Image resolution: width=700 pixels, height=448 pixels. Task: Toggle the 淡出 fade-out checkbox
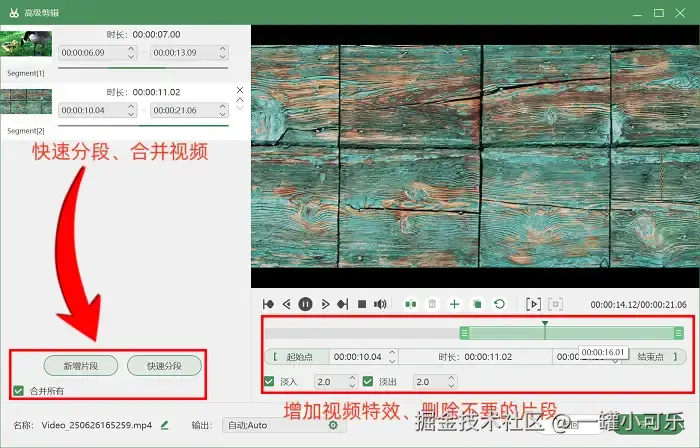(x=368, y=382)
